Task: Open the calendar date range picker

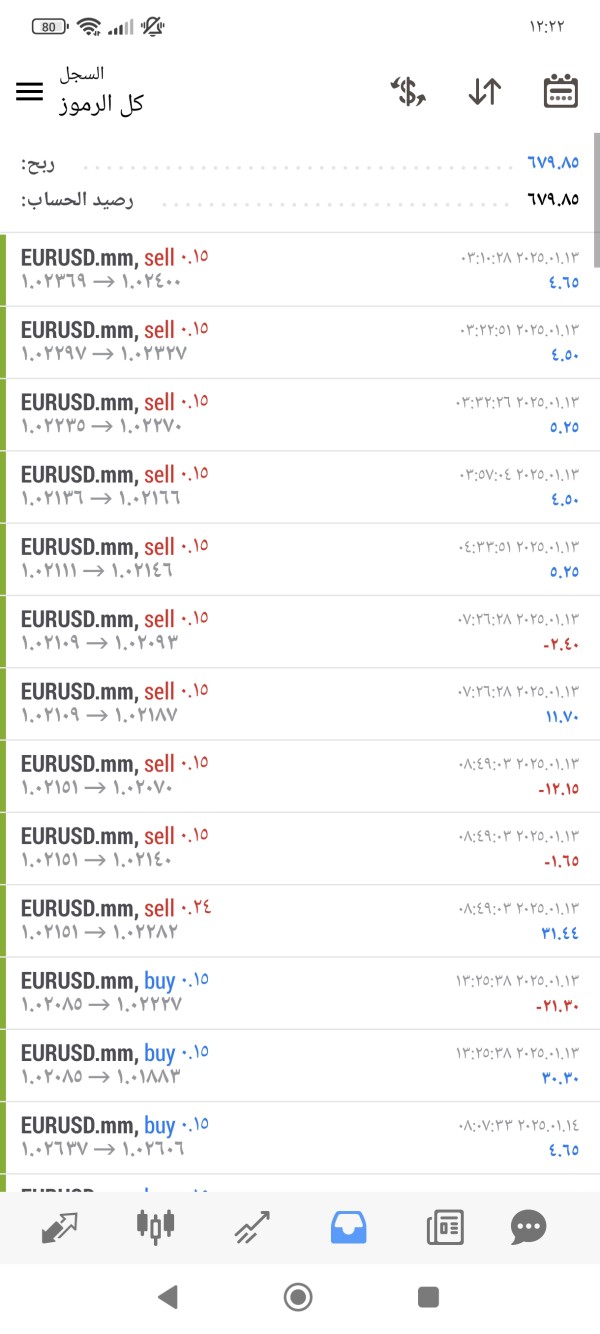Action: 560,92
